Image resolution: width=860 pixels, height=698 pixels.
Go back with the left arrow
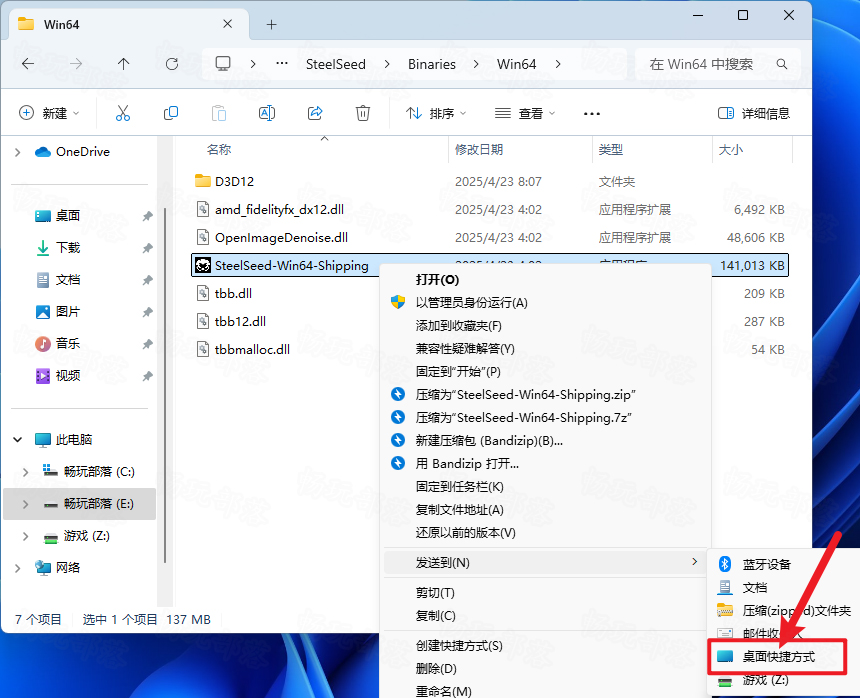pos(28,64)
